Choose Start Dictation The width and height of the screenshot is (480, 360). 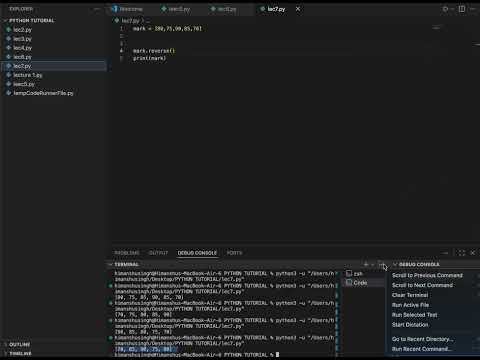(x=410, y=325)
